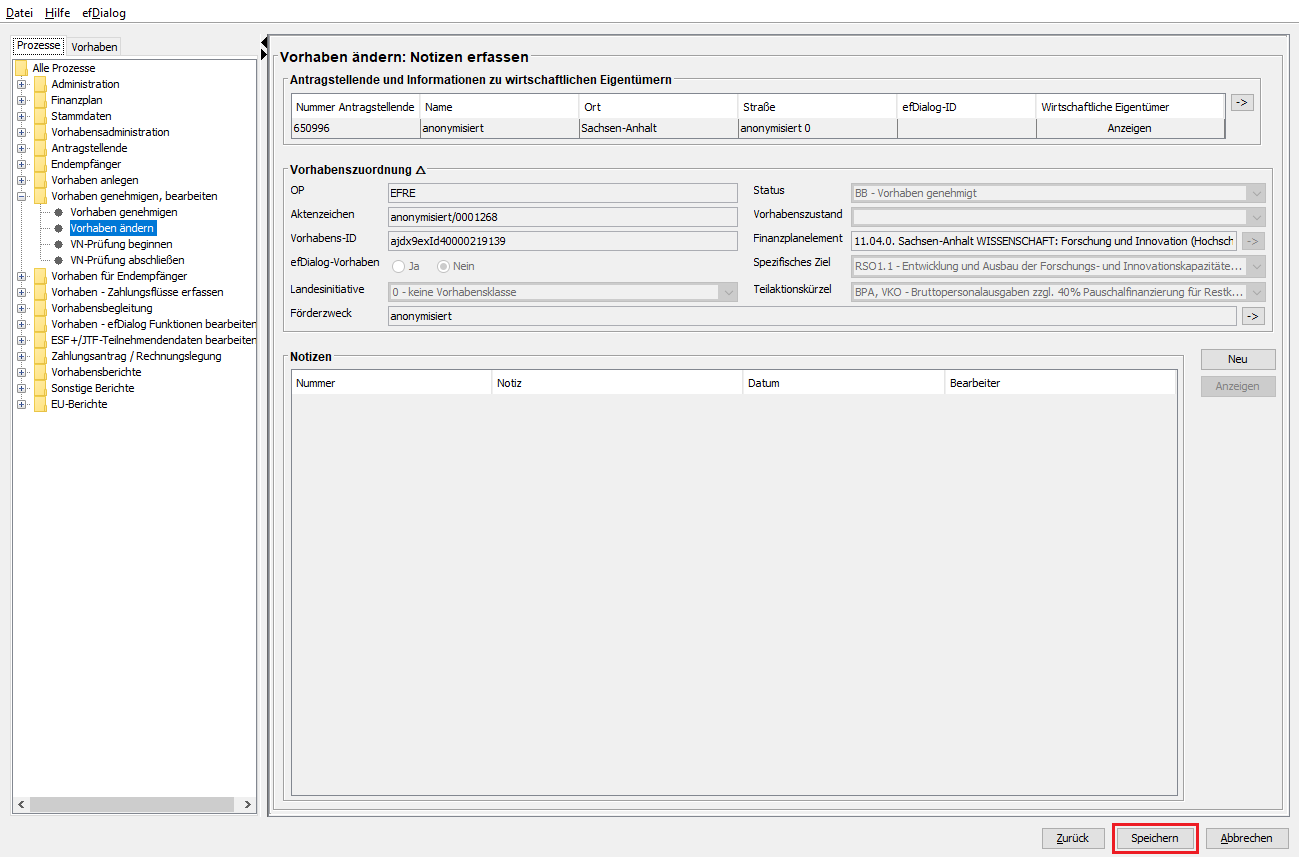Open the Datei menu

20,13
